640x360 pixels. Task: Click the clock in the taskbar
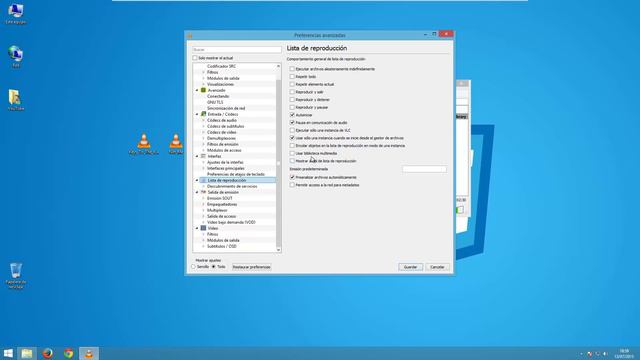click(x=624, y=353)
